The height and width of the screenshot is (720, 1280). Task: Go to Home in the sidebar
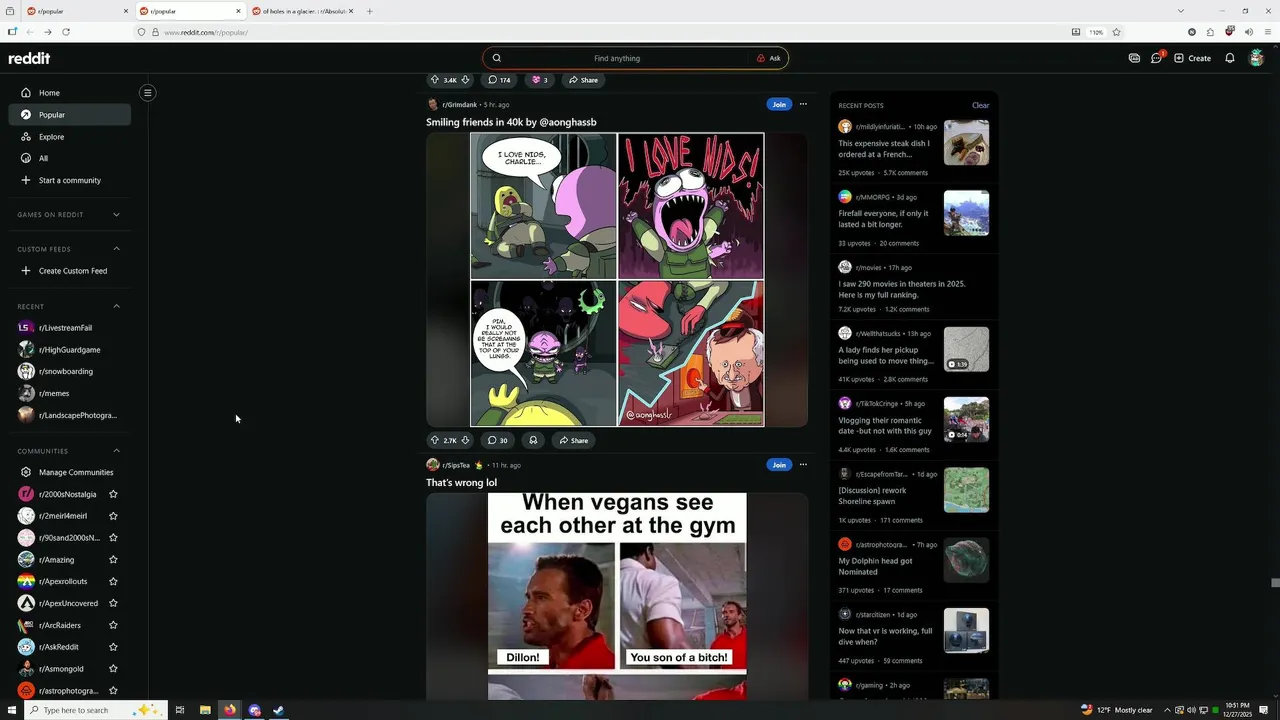(x=69, y=93)
